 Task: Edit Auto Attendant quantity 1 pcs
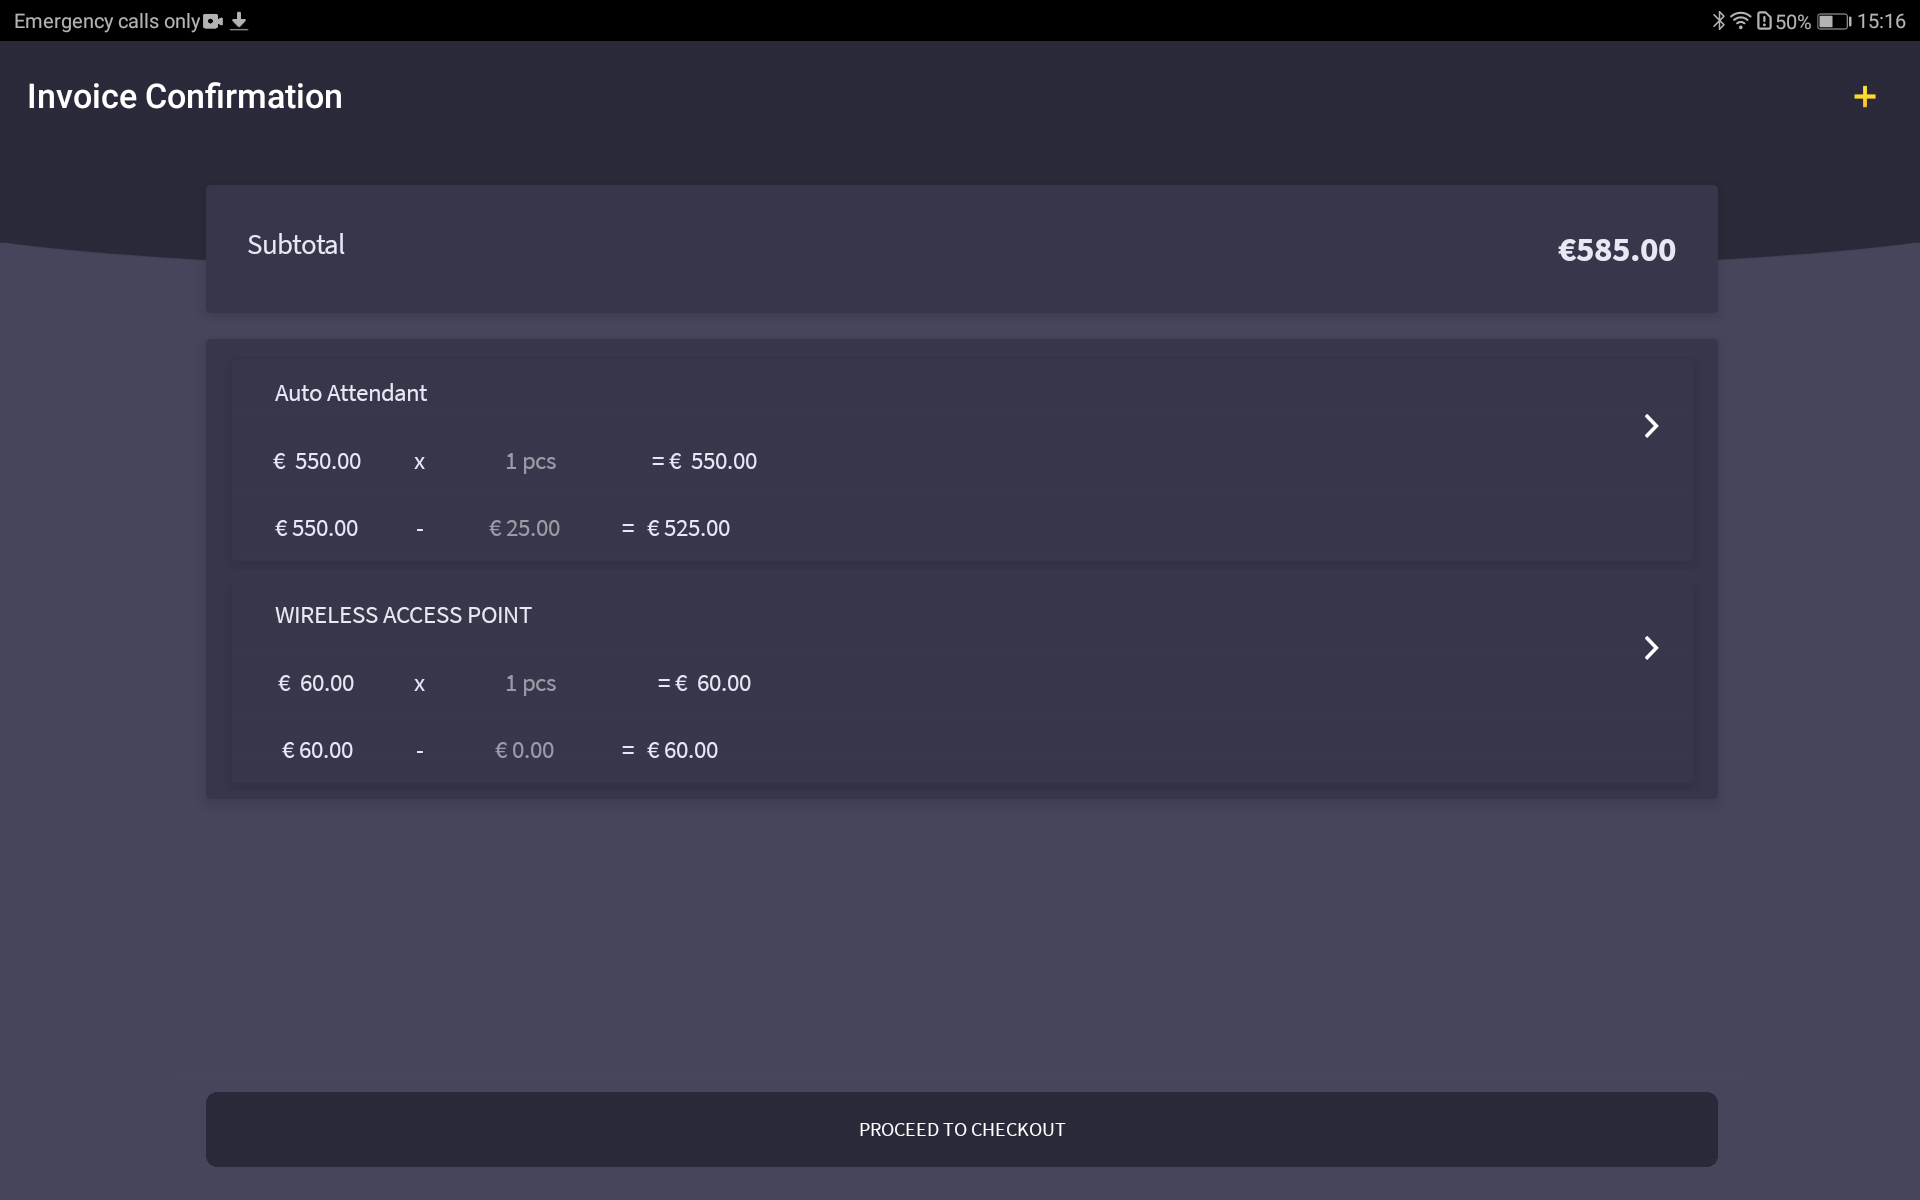tap(530, 461)
